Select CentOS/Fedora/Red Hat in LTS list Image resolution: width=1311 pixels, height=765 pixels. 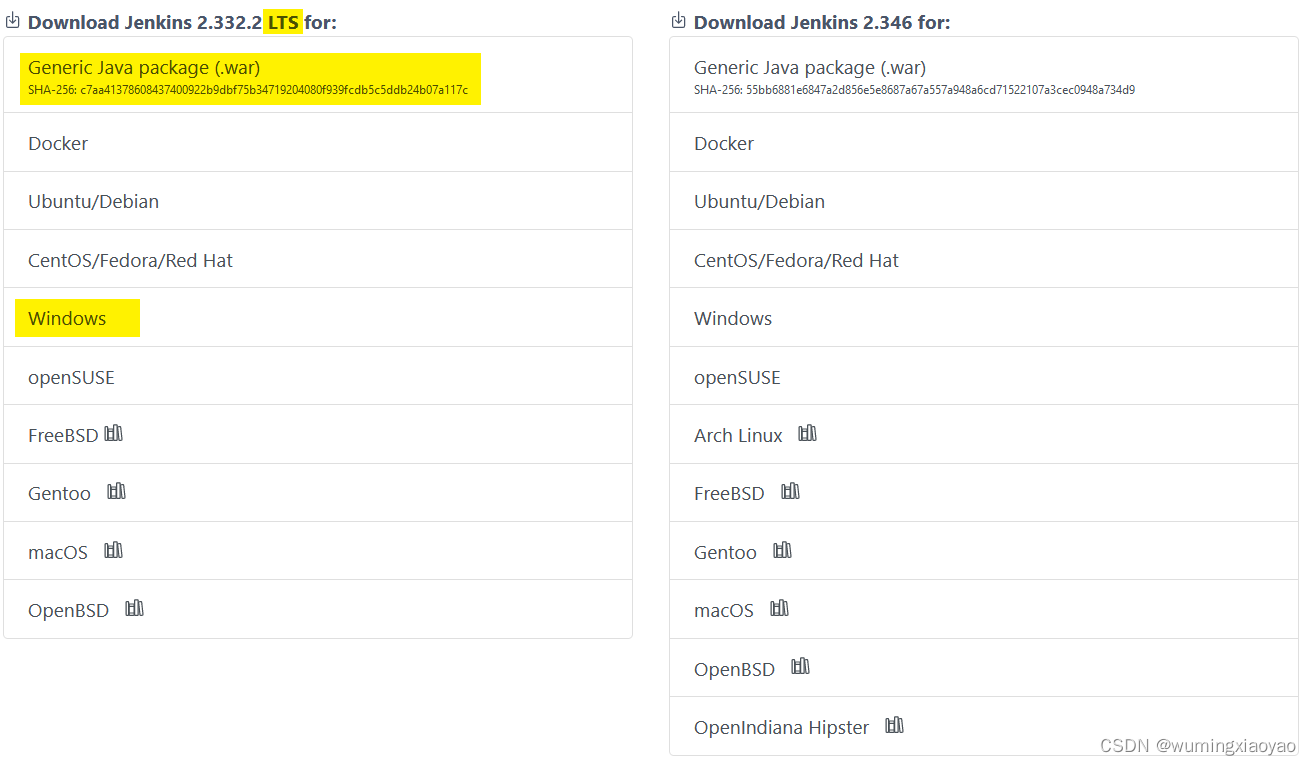point(318,260)
